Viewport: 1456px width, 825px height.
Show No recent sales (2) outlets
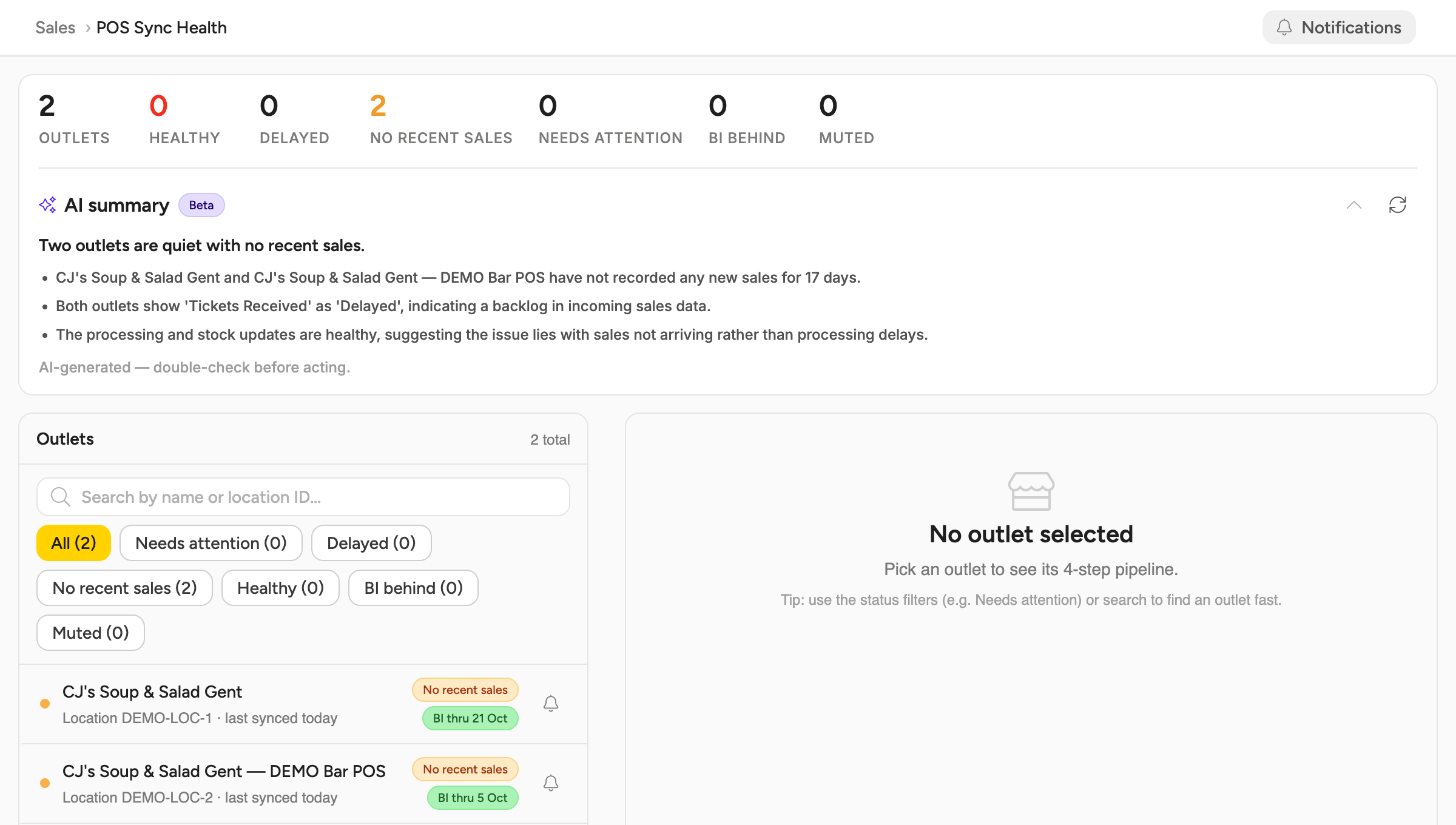[x=125, y=588]
